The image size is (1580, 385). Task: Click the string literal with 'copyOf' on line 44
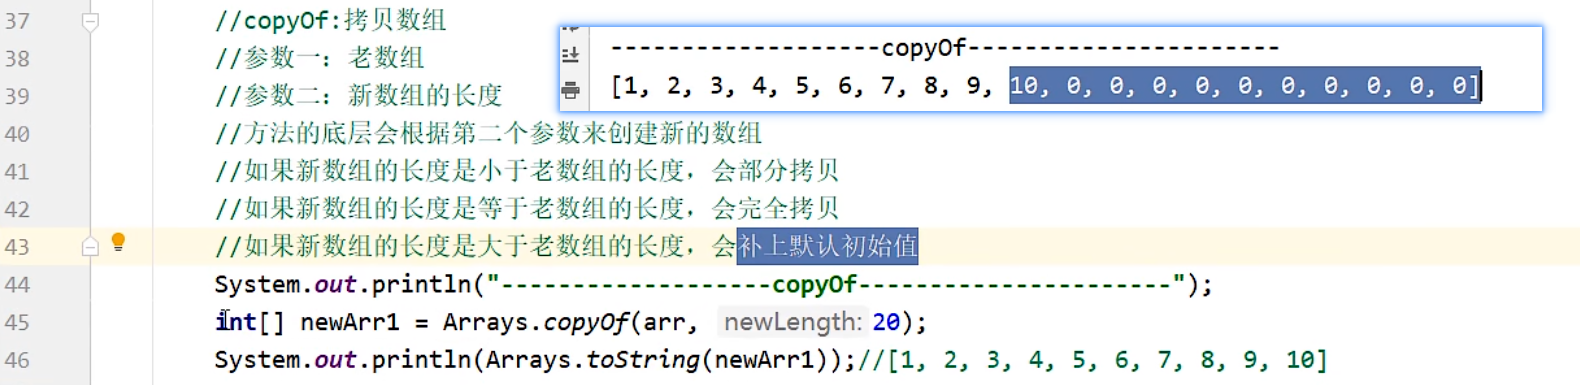point(835,285)
